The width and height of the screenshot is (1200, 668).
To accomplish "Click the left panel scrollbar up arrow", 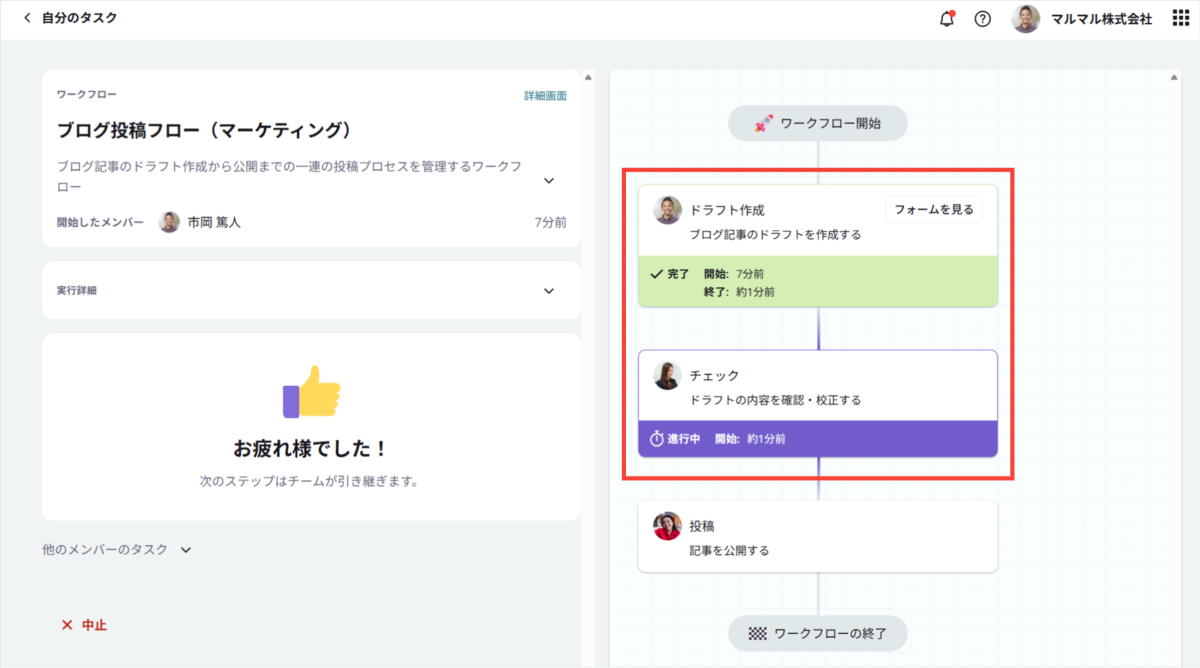I will tap(588, 77).
